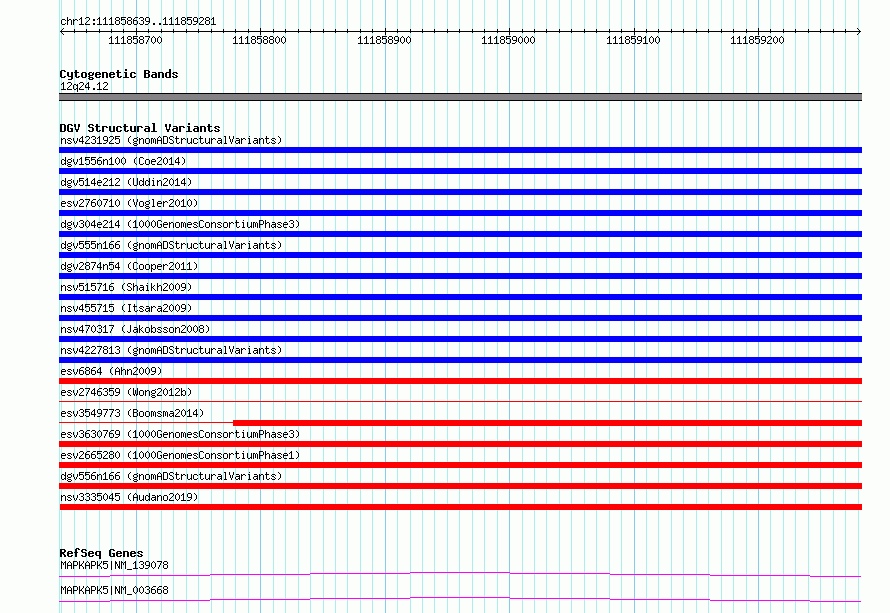Screen dimensions: 890x613
Task: Select dgv2874n54 (Cooper2011) label
Action: tap(129, 266)
